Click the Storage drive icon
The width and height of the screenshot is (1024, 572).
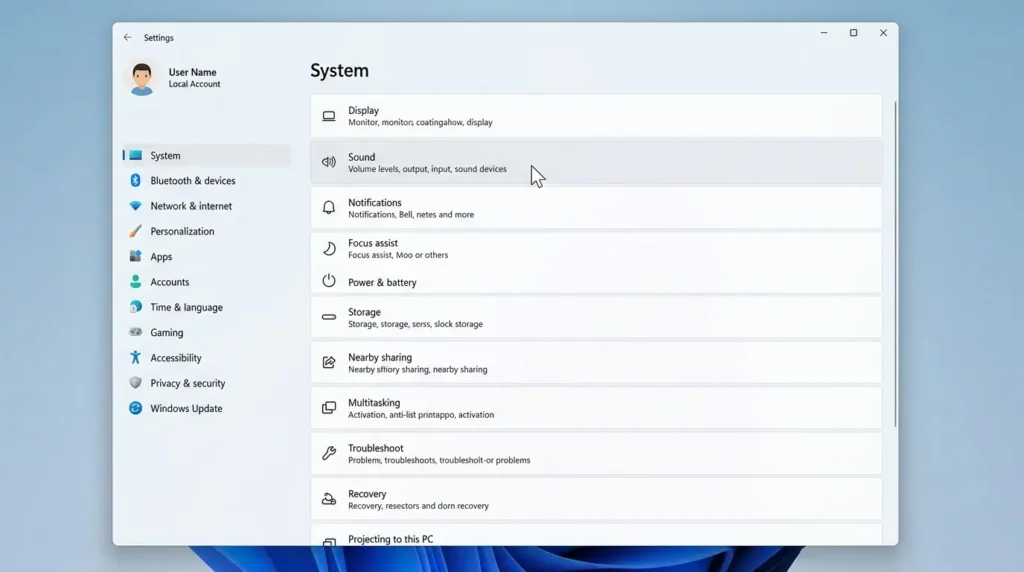point(329,317)
